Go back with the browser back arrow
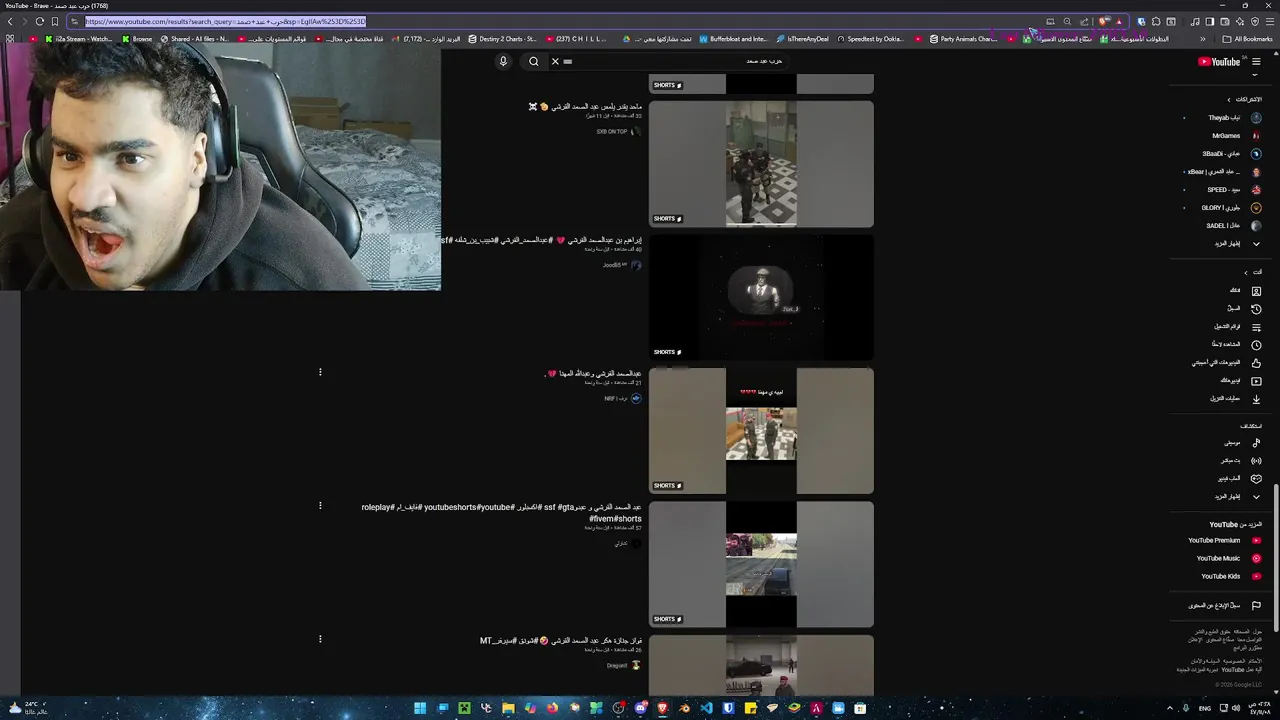Viewport: 1280px width, 720px height. point(9,21)
